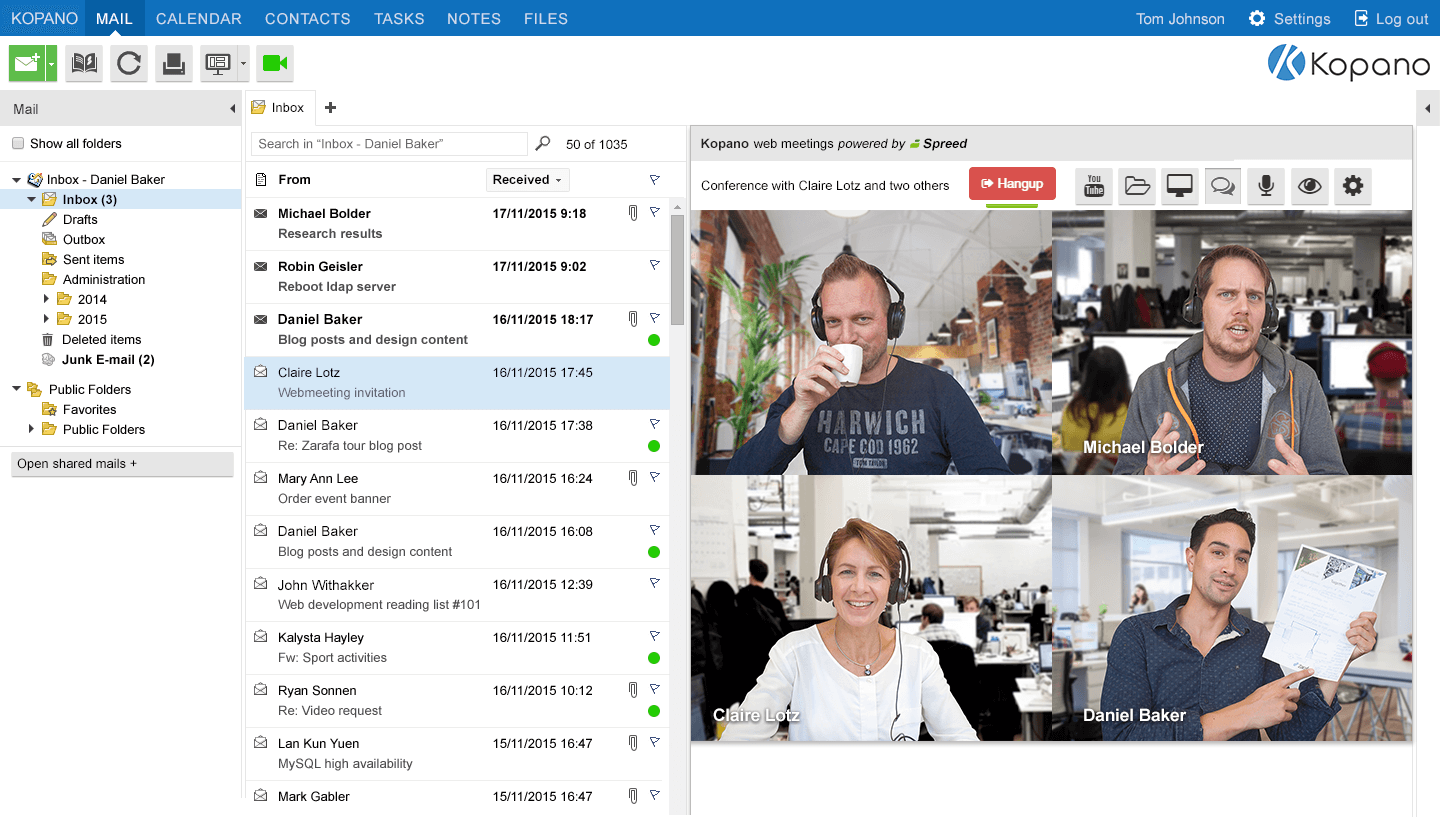The width and height of the screenshot is (1440, 817).
Task: Click the green category dot on Kalysta Hayley mail
Action: click(x=654, y=658)
